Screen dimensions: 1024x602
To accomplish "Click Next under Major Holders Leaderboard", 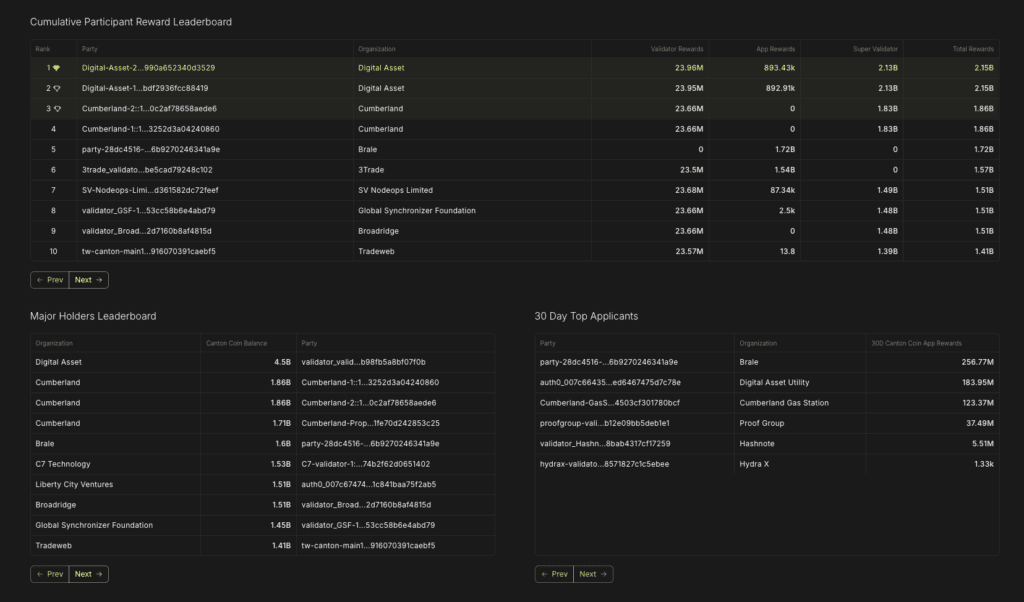I will click(88, 575).
